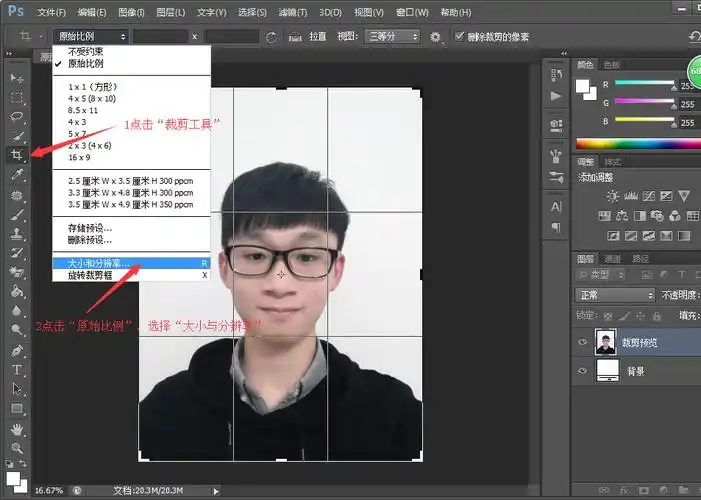Screen dimensions: 701x500
Task: Select the Paint Bucket tool
Action: 17,291
